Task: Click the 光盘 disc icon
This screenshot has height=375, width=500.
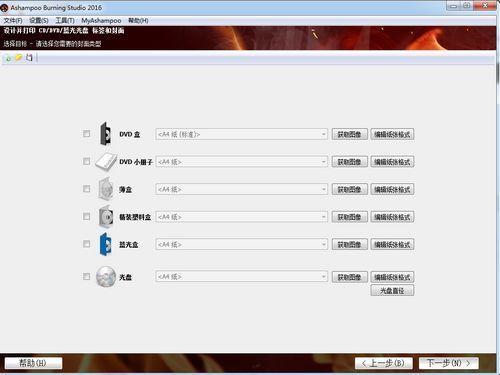Action: point(106,276)
